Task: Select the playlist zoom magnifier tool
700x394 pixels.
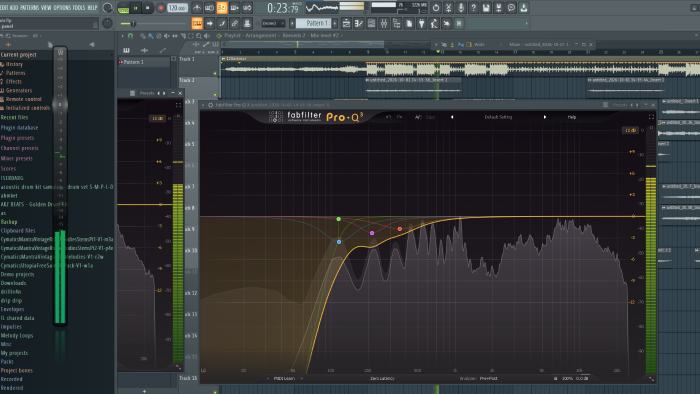Action: coord(199,36)
